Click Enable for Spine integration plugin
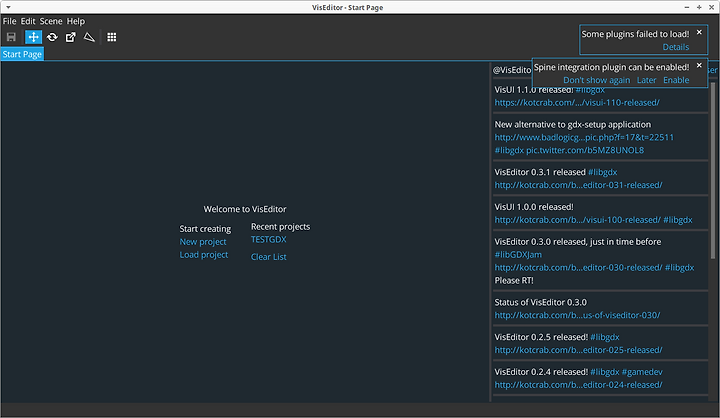This screenshot has height=418, width=720. pos(676,80)
